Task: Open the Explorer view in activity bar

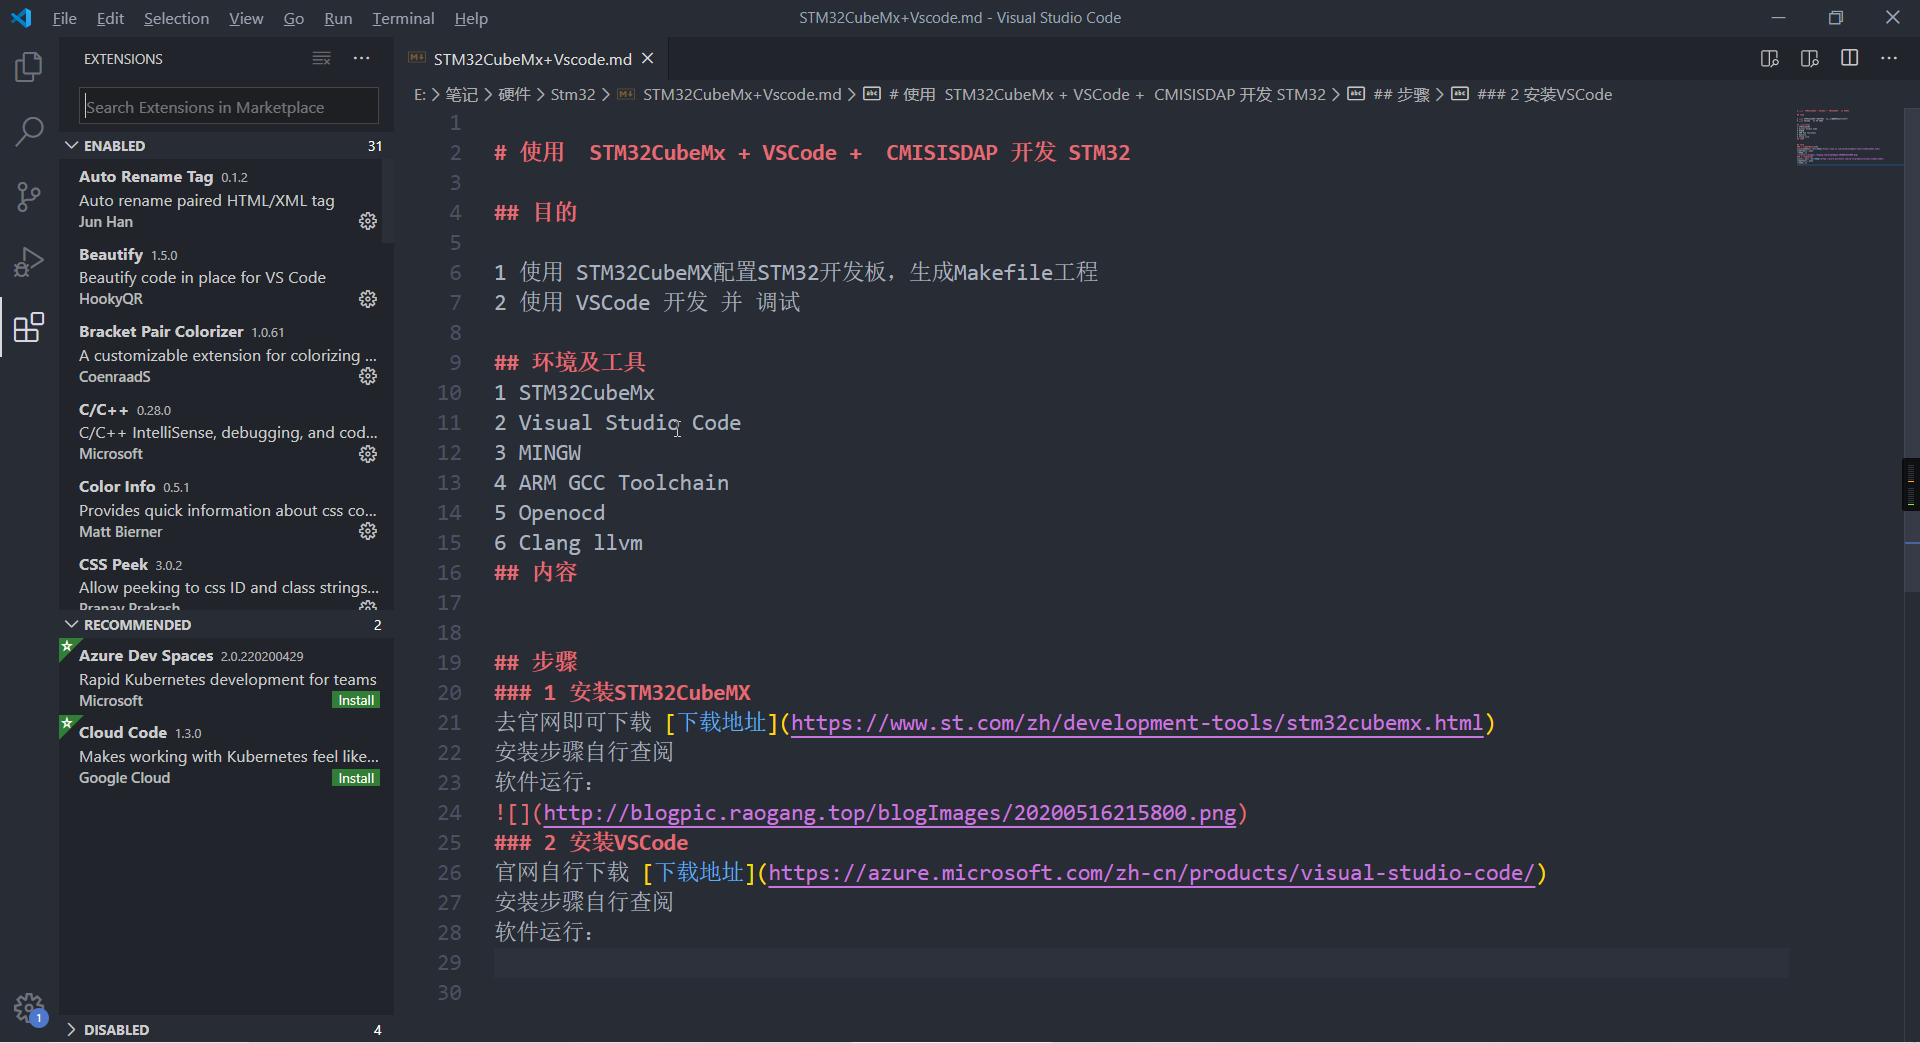Action: click(28, 67)
